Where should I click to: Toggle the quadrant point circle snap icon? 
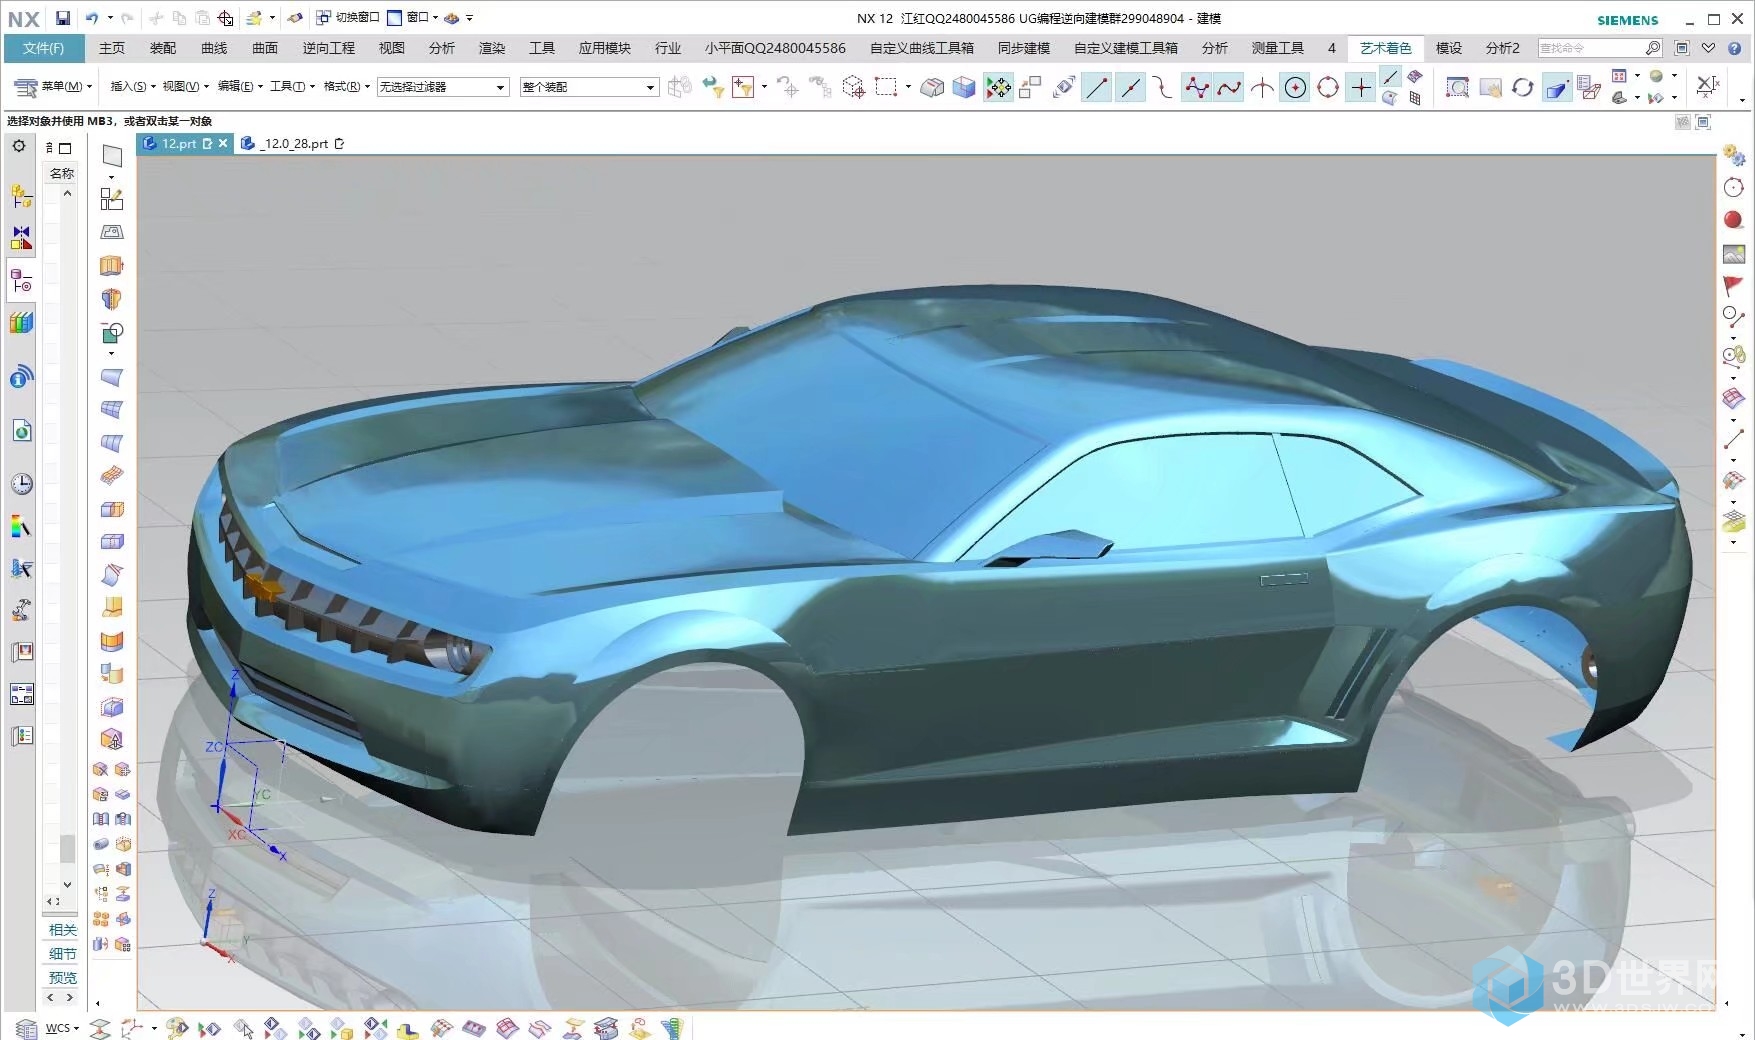[1328, 88]
